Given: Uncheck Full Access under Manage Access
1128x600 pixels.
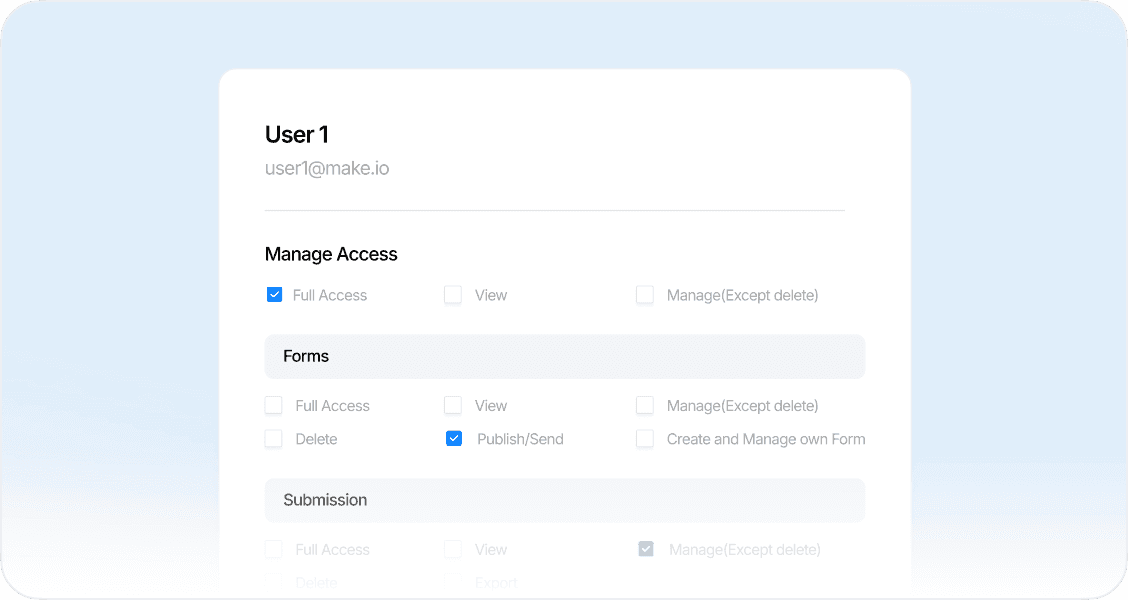Looking at the screenshot, I should 274,295.
